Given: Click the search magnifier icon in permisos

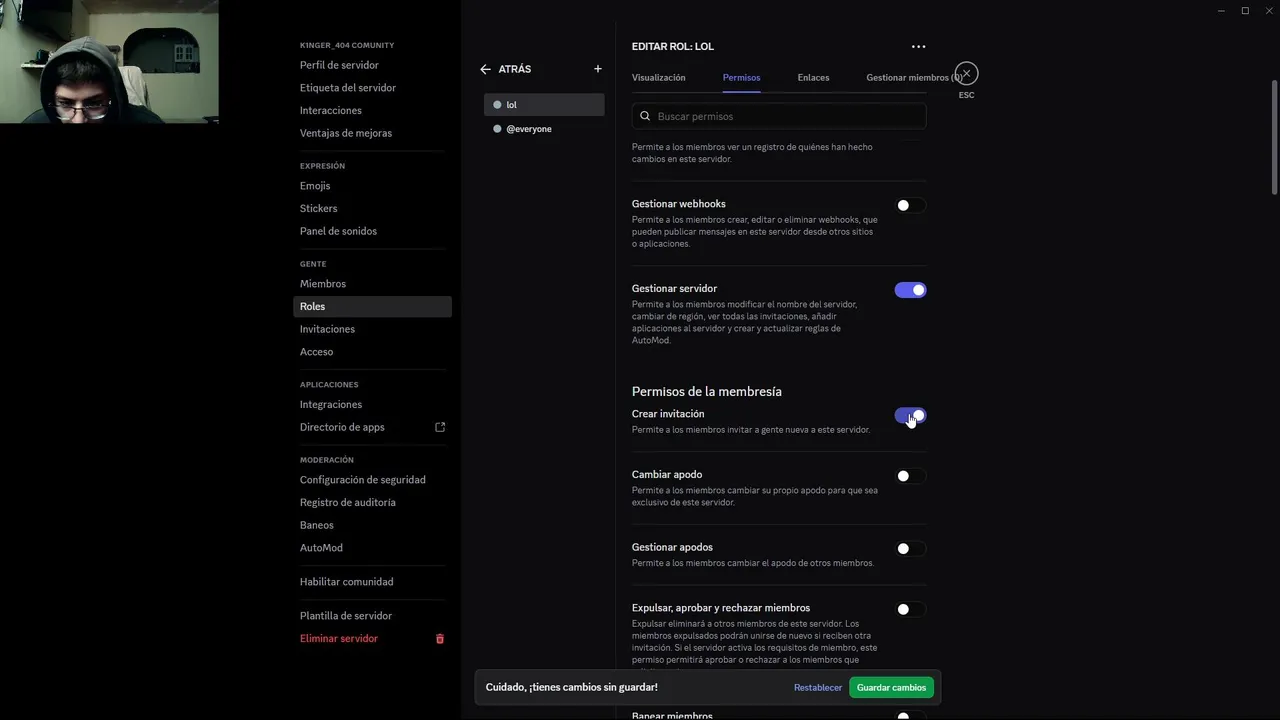Looking at the screenshot, I should pyautogui.click(x=645, y=117).
